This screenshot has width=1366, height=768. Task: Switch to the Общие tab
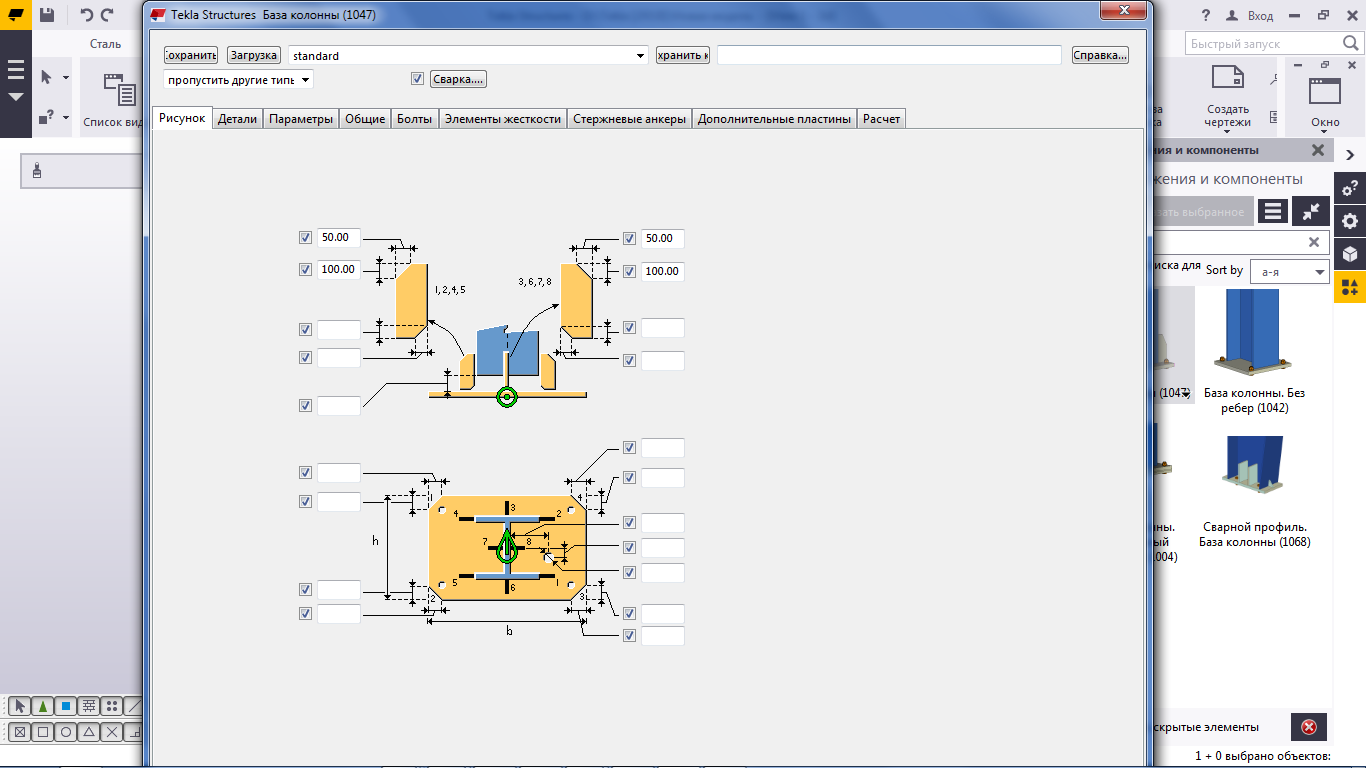365,119
